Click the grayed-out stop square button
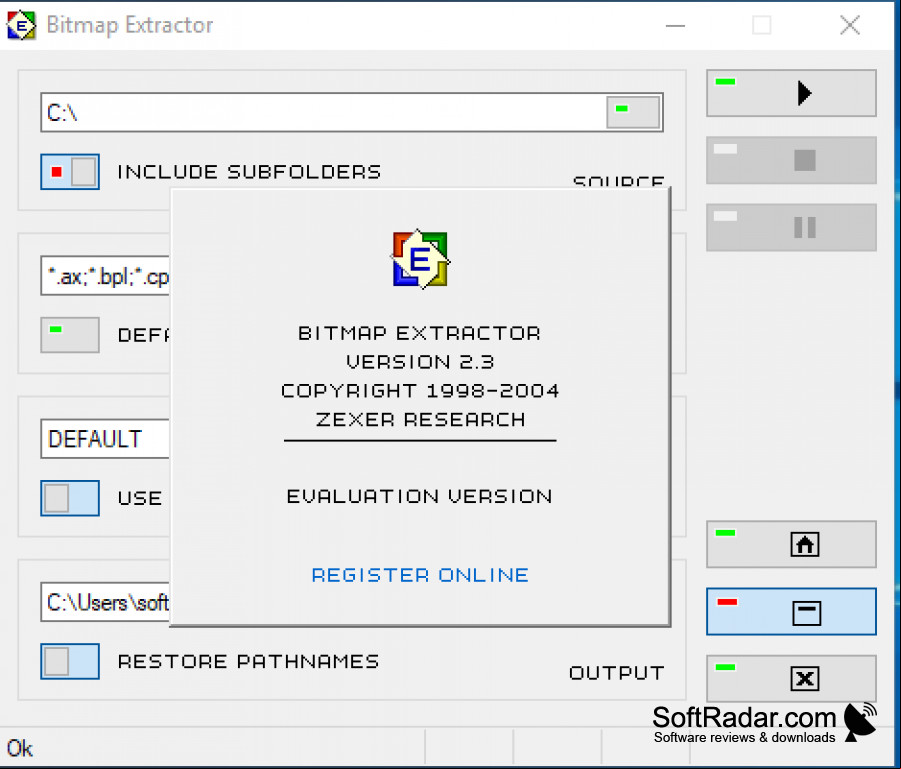Viewport: 901px width, 769px height. (791, 160)
